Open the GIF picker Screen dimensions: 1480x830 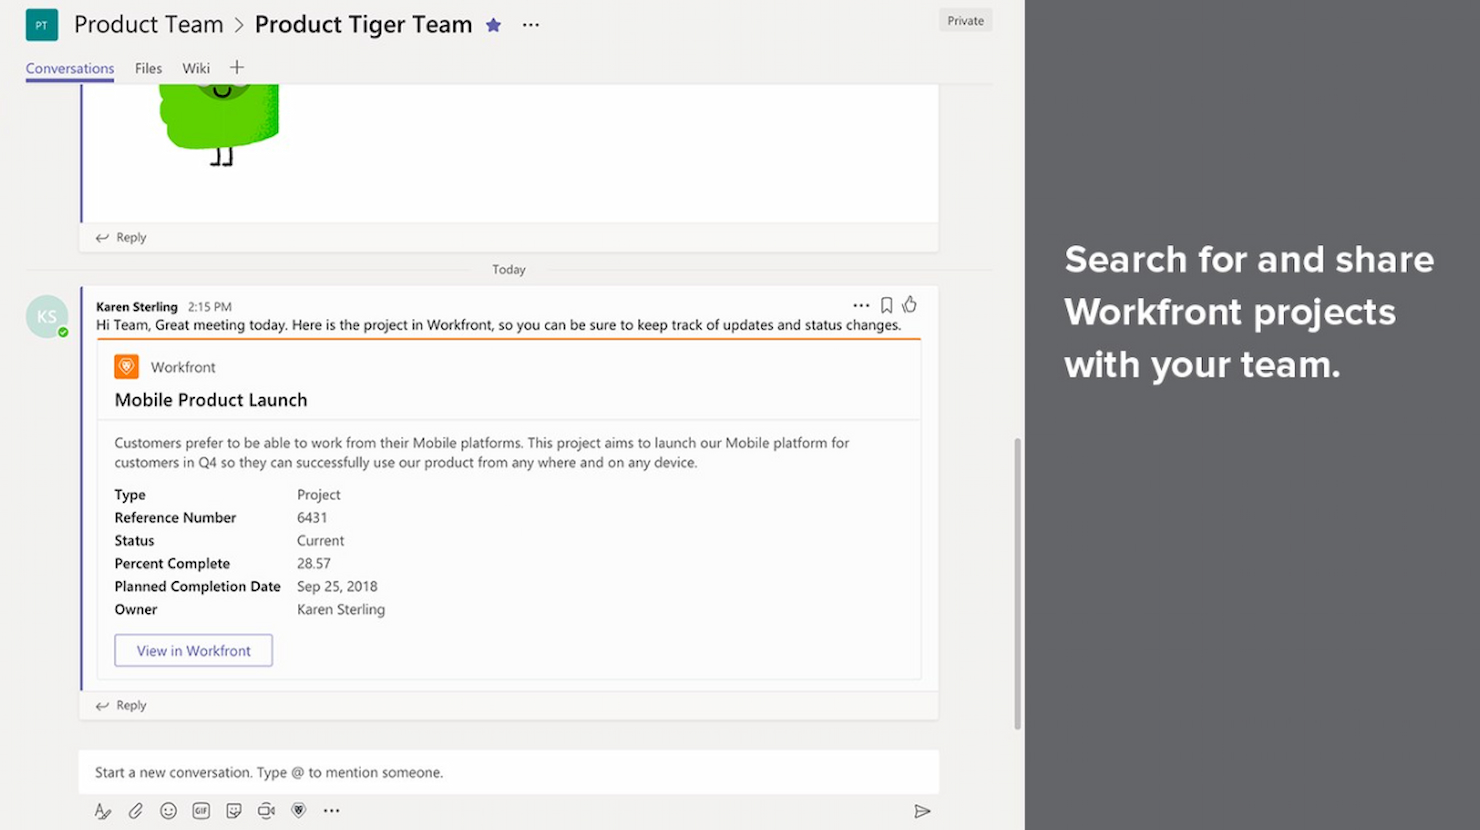201,811
